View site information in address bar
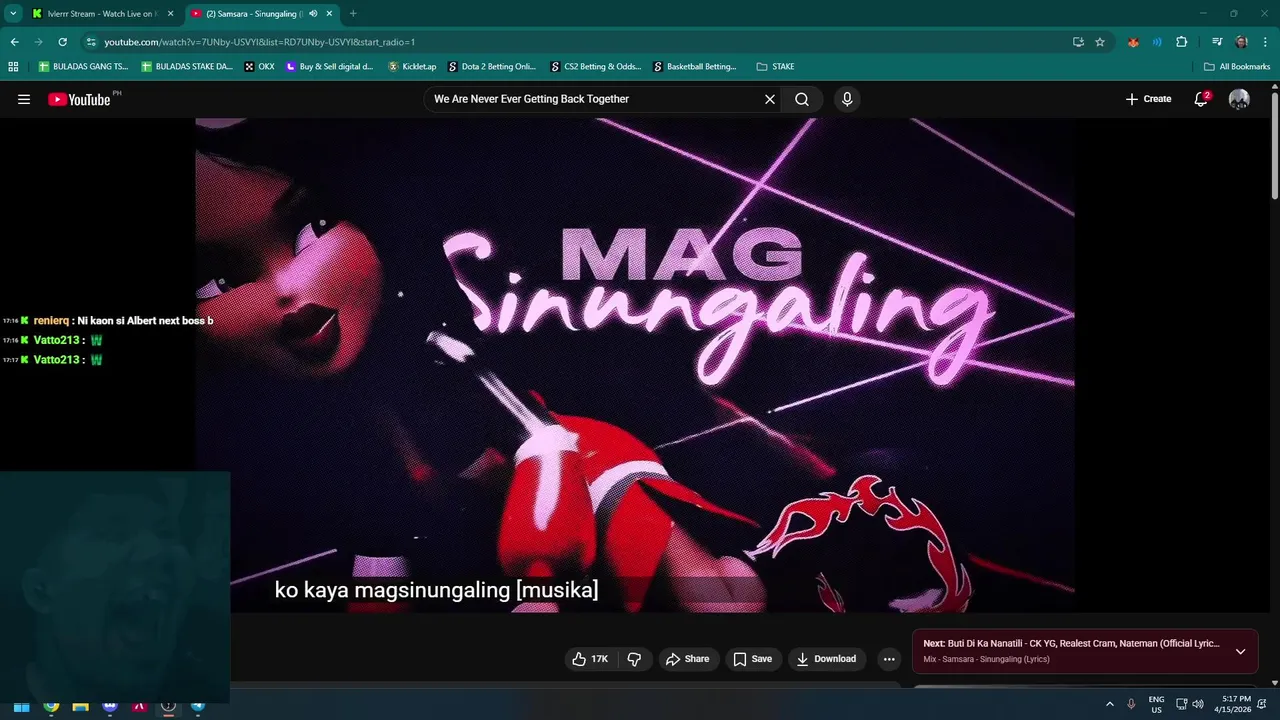The height and width of the screenshot is (720, 1280). (91, 42)
